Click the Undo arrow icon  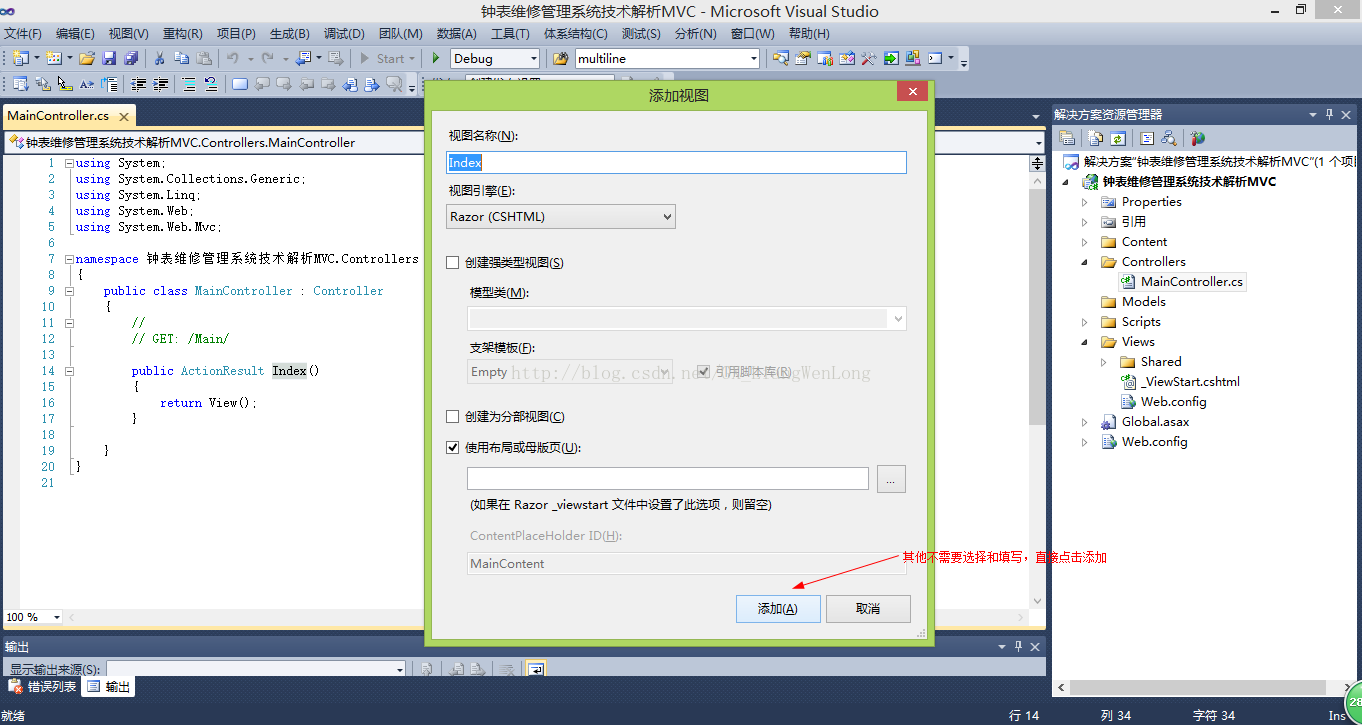232,58
